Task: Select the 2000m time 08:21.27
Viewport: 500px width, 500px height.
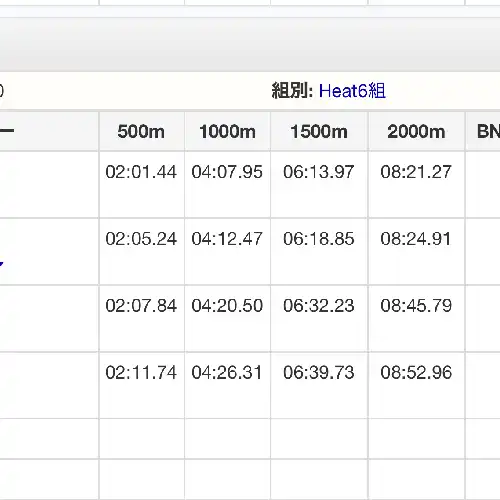Action: point(416,172)
